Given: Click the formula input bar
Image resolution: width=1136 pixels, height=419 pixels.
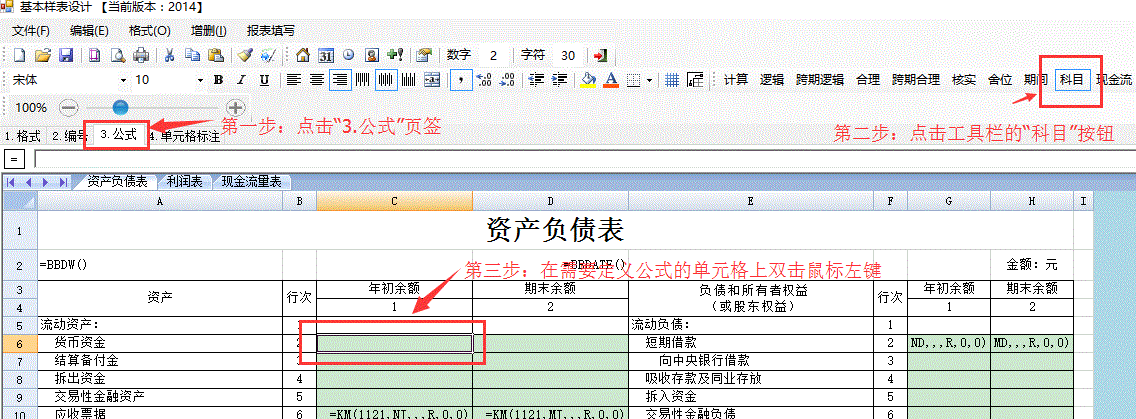Looking at the screenshot, I should (x=585, y=159).
